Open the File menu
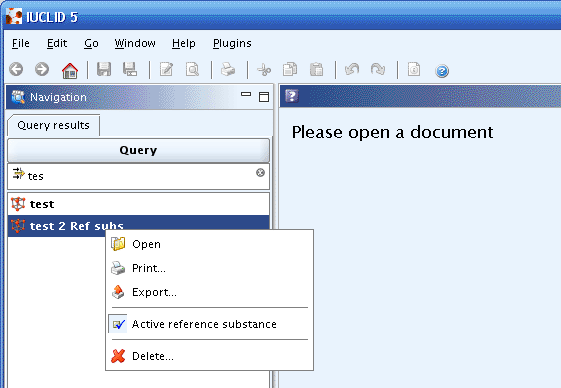Image resolution: width=561 pixels, height=388 pixels. click(21, 43)
